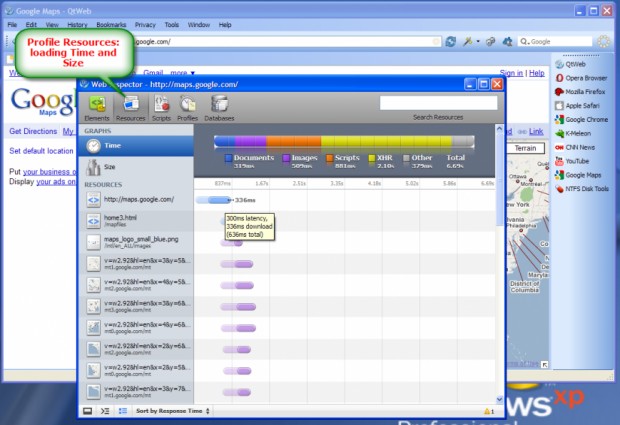Select the Time graph in the sidebar
This screenshot has height=425, width=620.
pyautogui.click(x=136, y=146)
